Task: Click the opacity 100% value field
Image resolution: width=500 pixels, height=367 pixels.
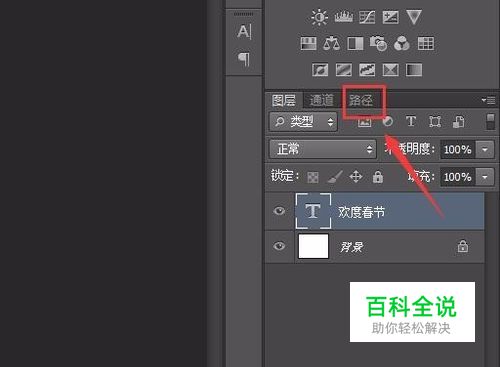Action: (458, 149)
